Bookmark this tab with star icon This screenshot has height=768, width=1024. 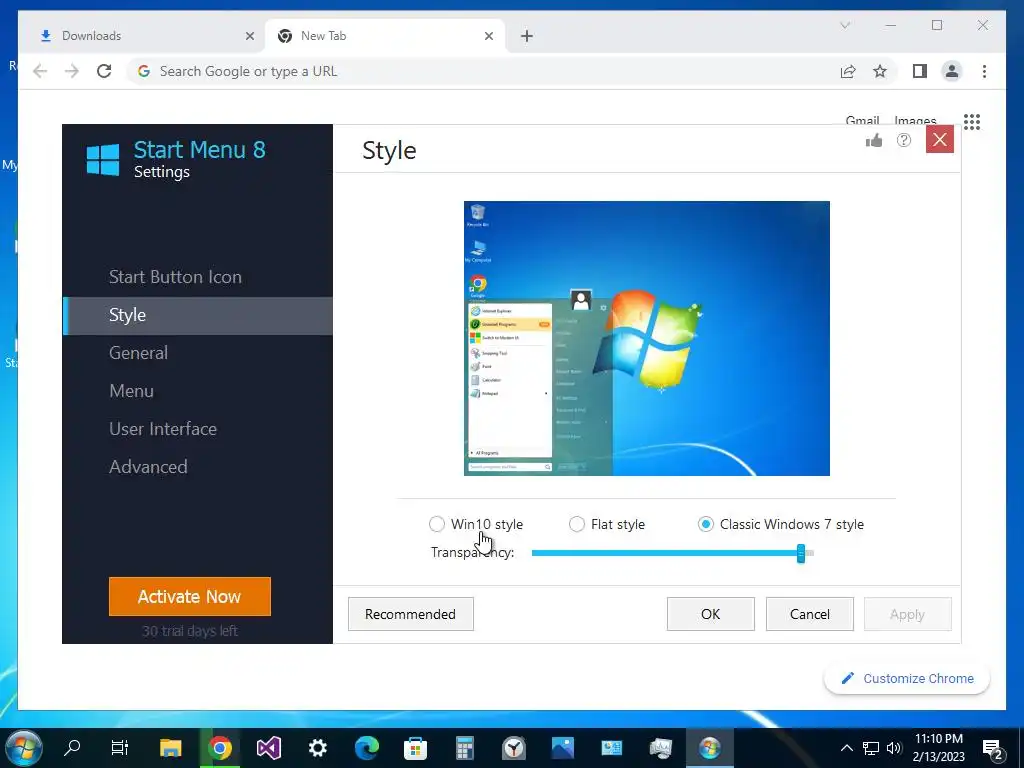click(880, 71)
